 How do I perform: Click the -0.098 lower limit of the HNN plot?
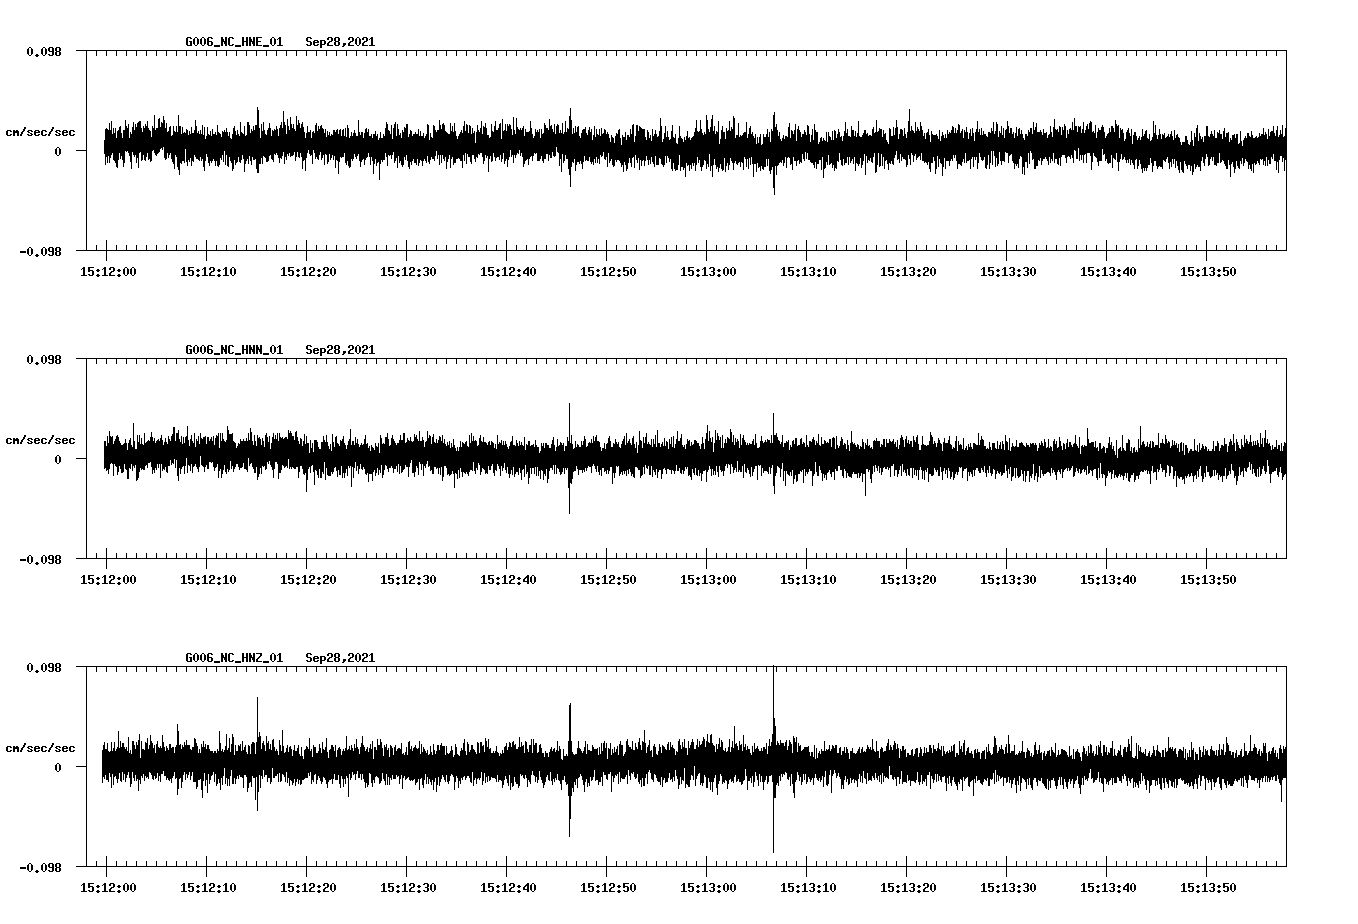(40, 559)
